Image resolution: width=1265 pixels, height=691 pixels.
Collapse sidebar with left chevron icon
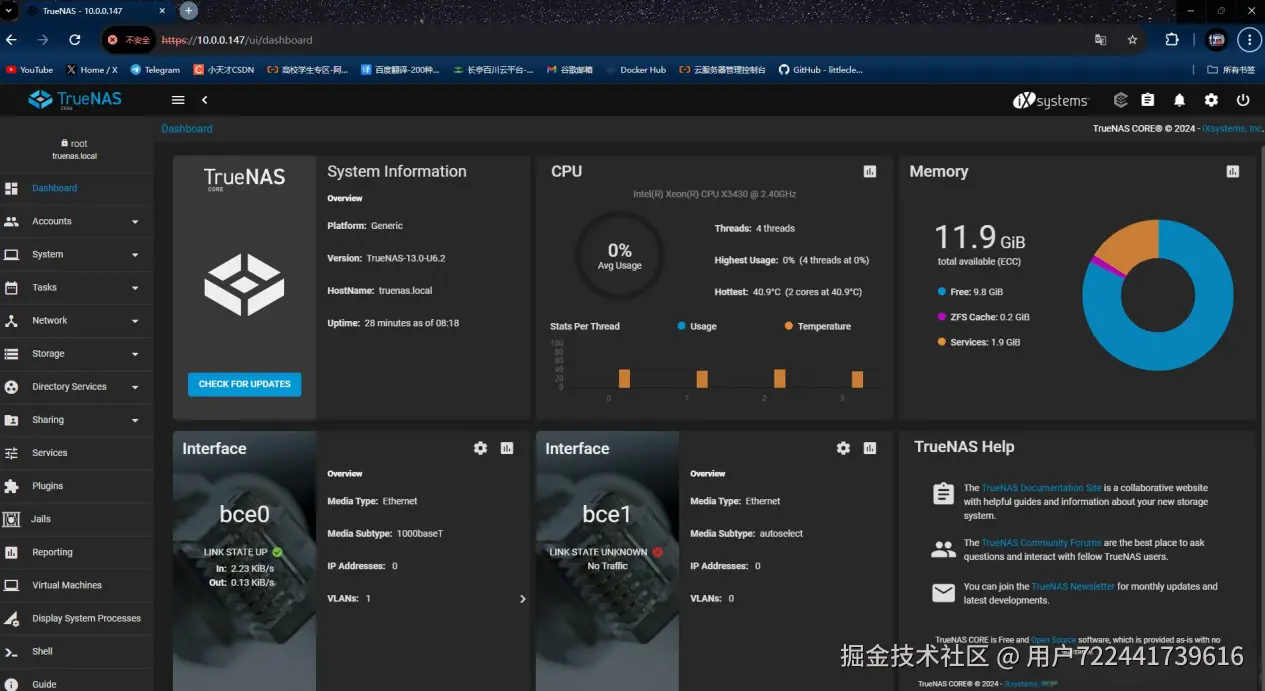(204, 100)
